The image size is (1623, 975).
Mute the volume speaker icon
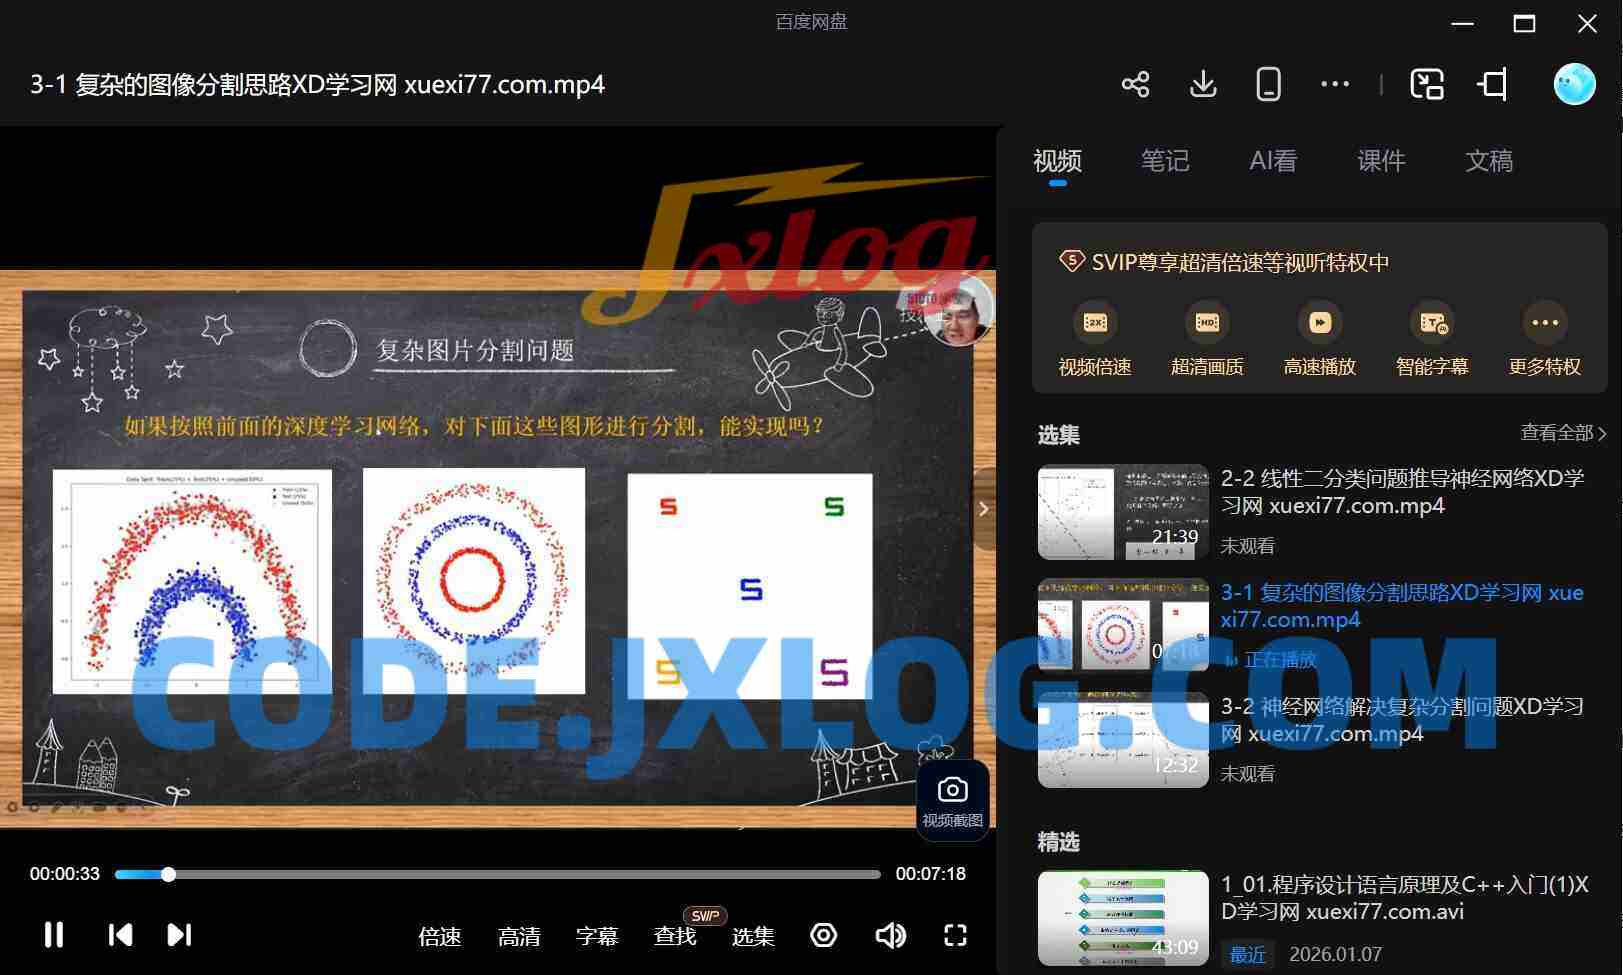pos(890,935)
